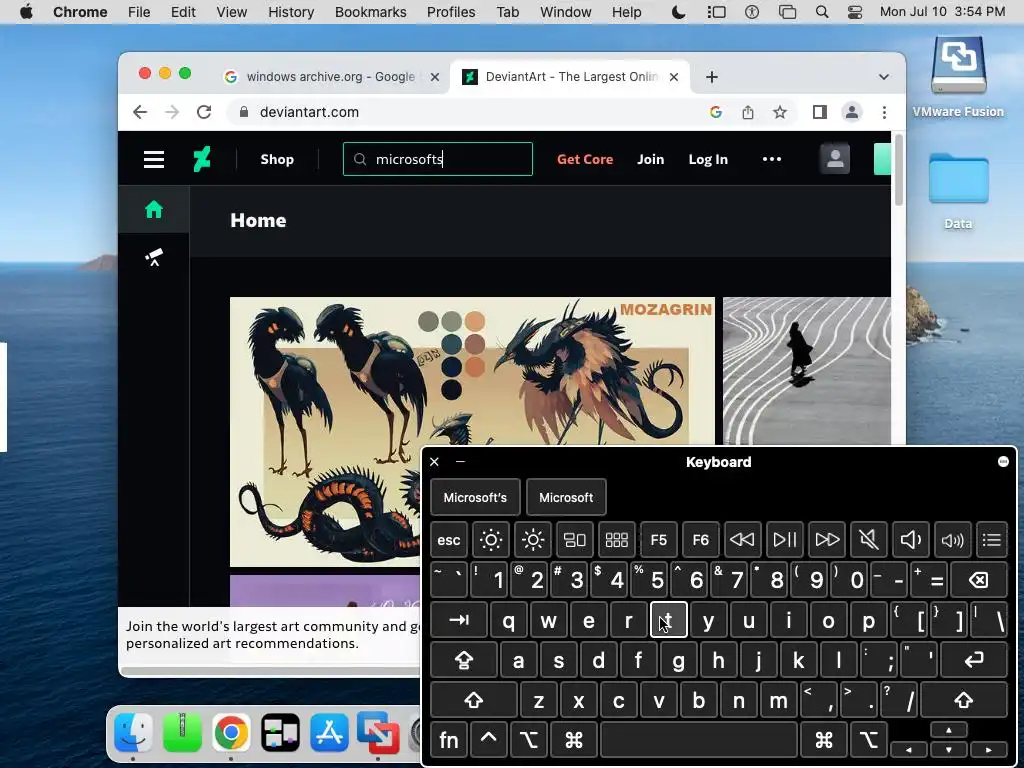Click brightness down key on keyboard
1024x768 pixels.
(x=490, y=540)
